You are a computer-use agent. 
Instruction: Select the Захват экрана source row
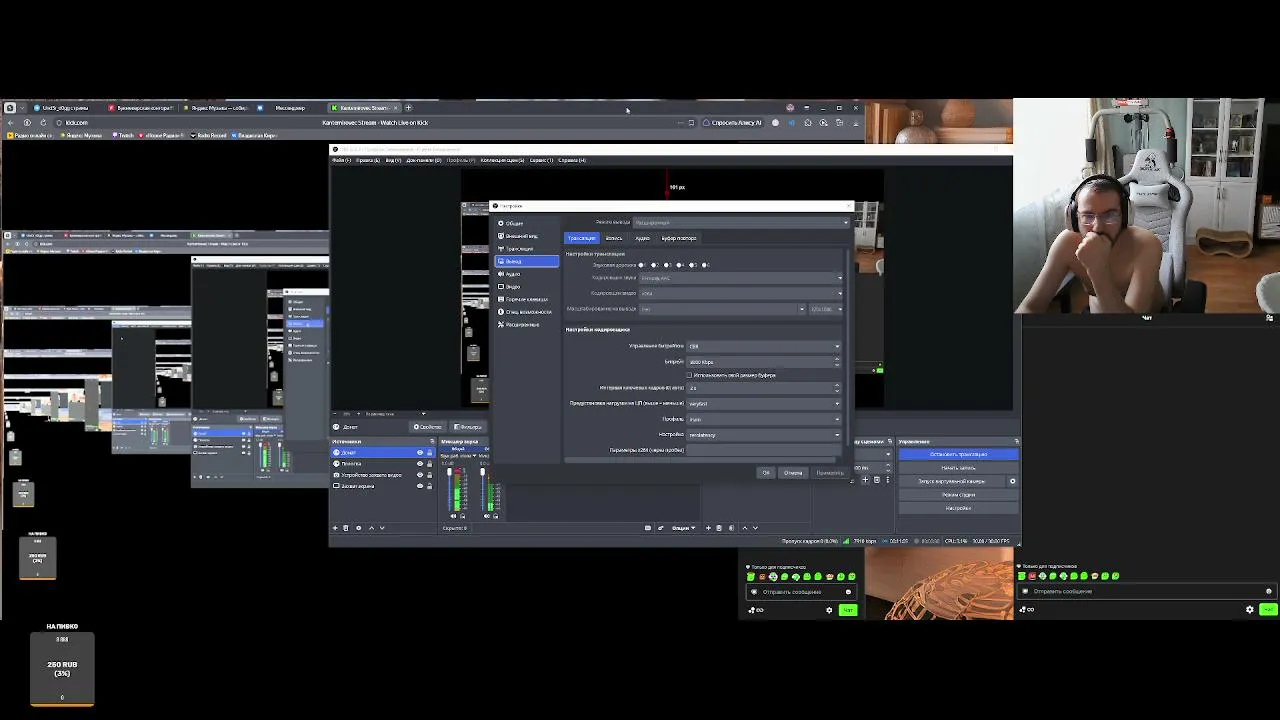(x=382, y=486)
